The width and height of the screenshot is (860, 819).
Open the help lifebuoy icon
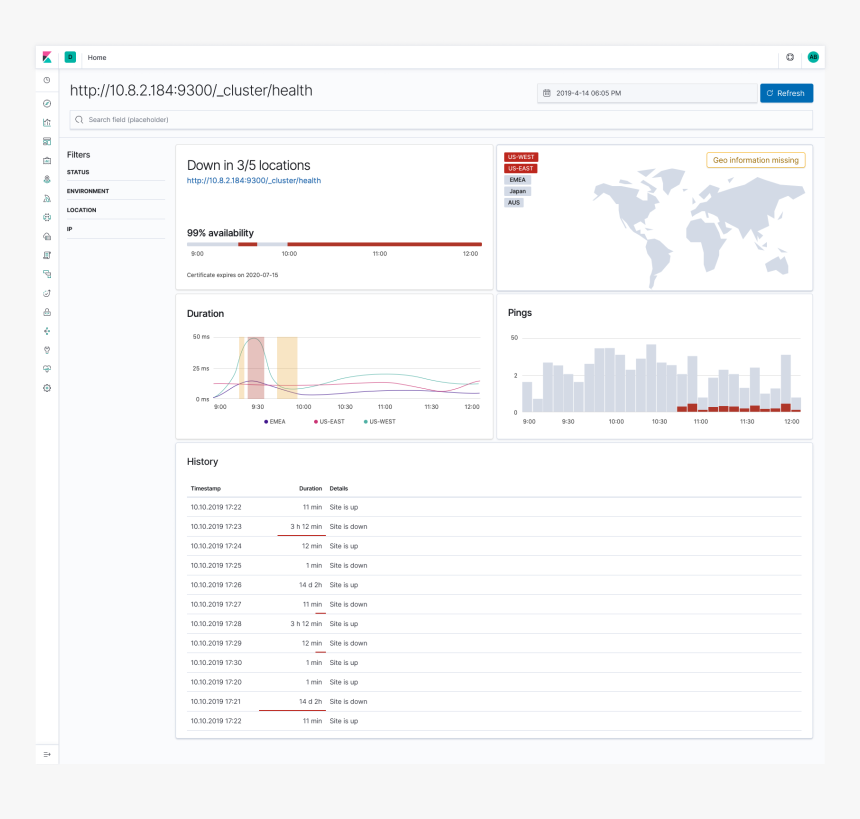coord(790,57)
